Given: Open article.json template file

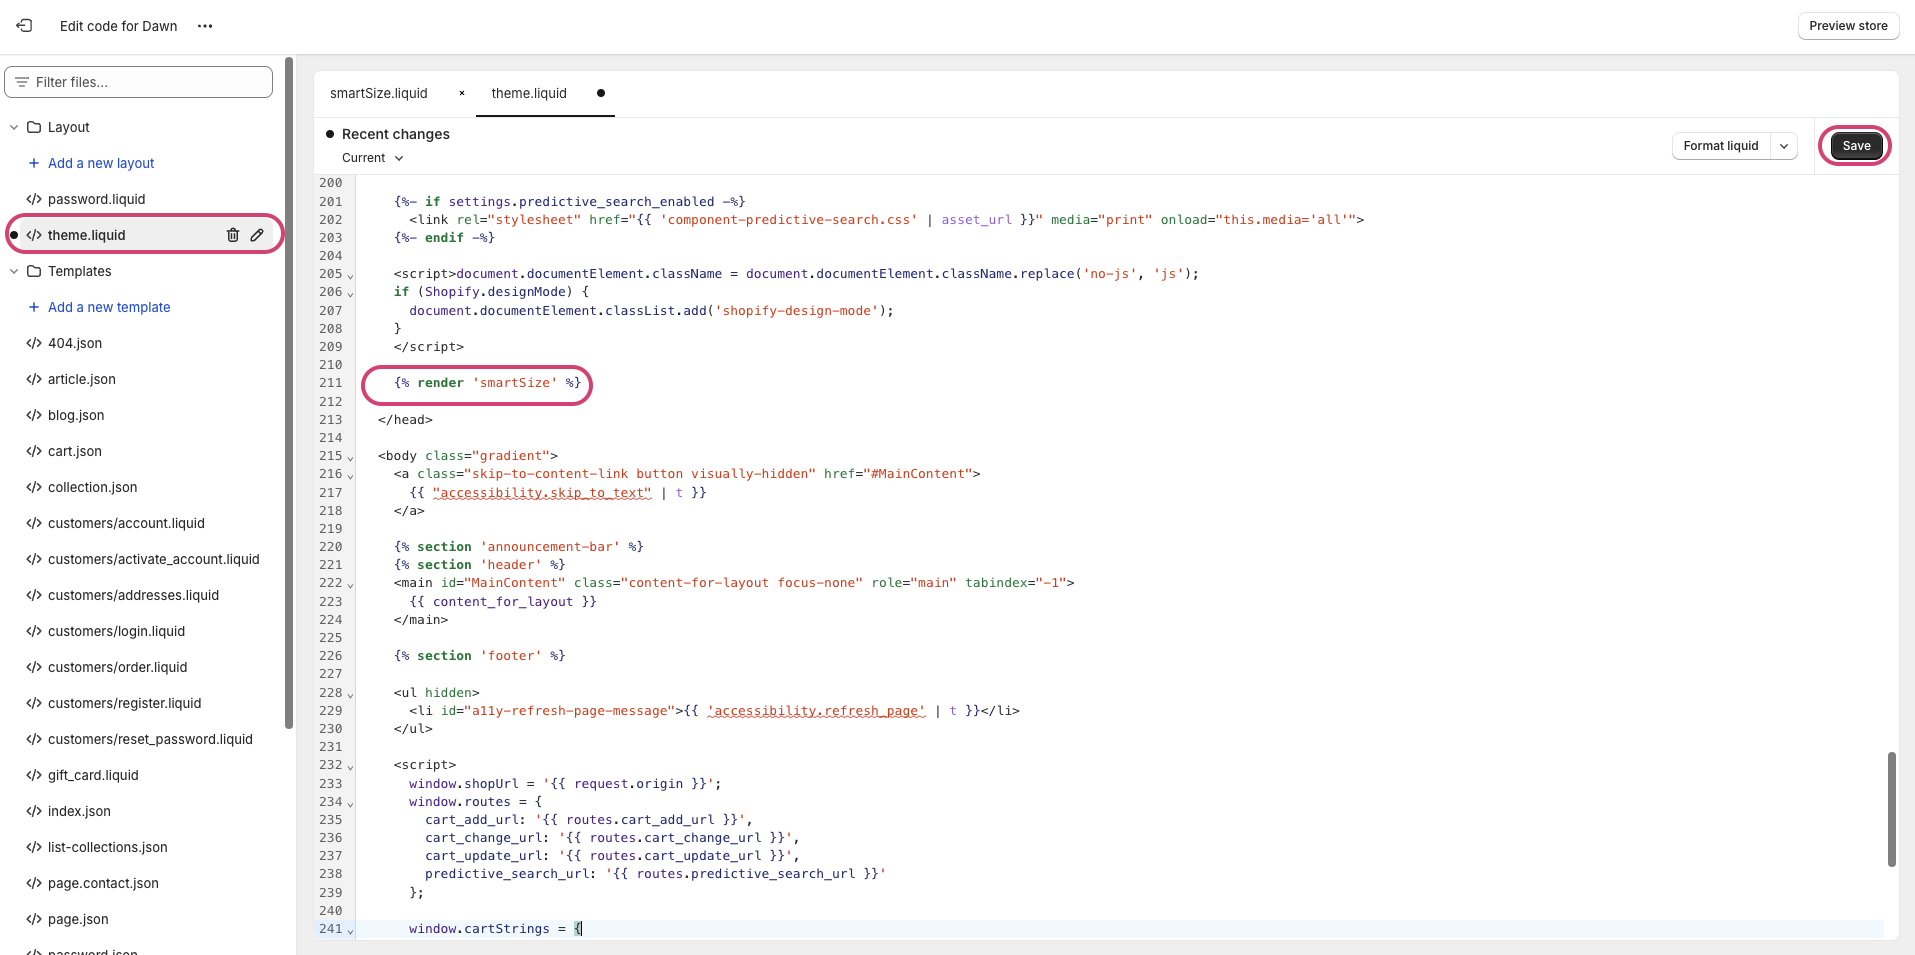Looking at the screenshot, I should (82, 379).
